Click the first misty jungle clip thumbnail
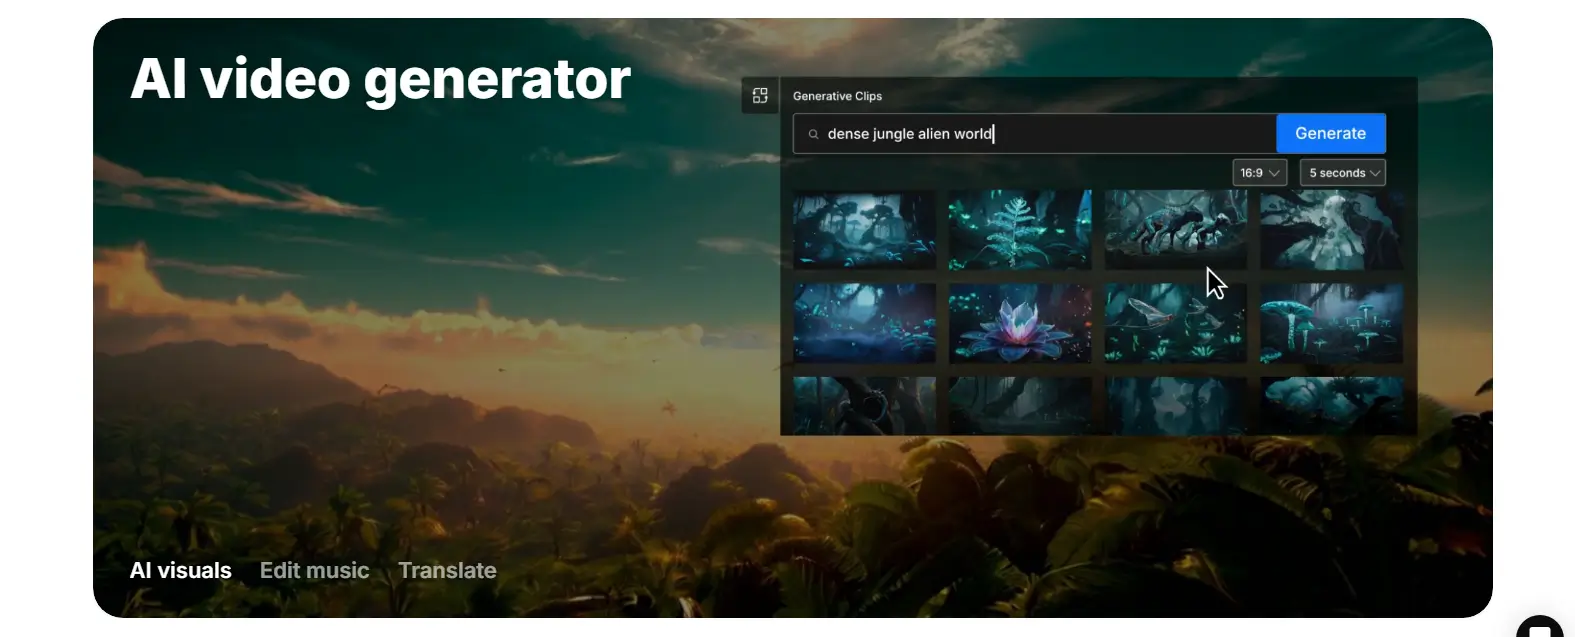Image resolution: width=1575 pixels, height=637 pixels. click(864, 230)
